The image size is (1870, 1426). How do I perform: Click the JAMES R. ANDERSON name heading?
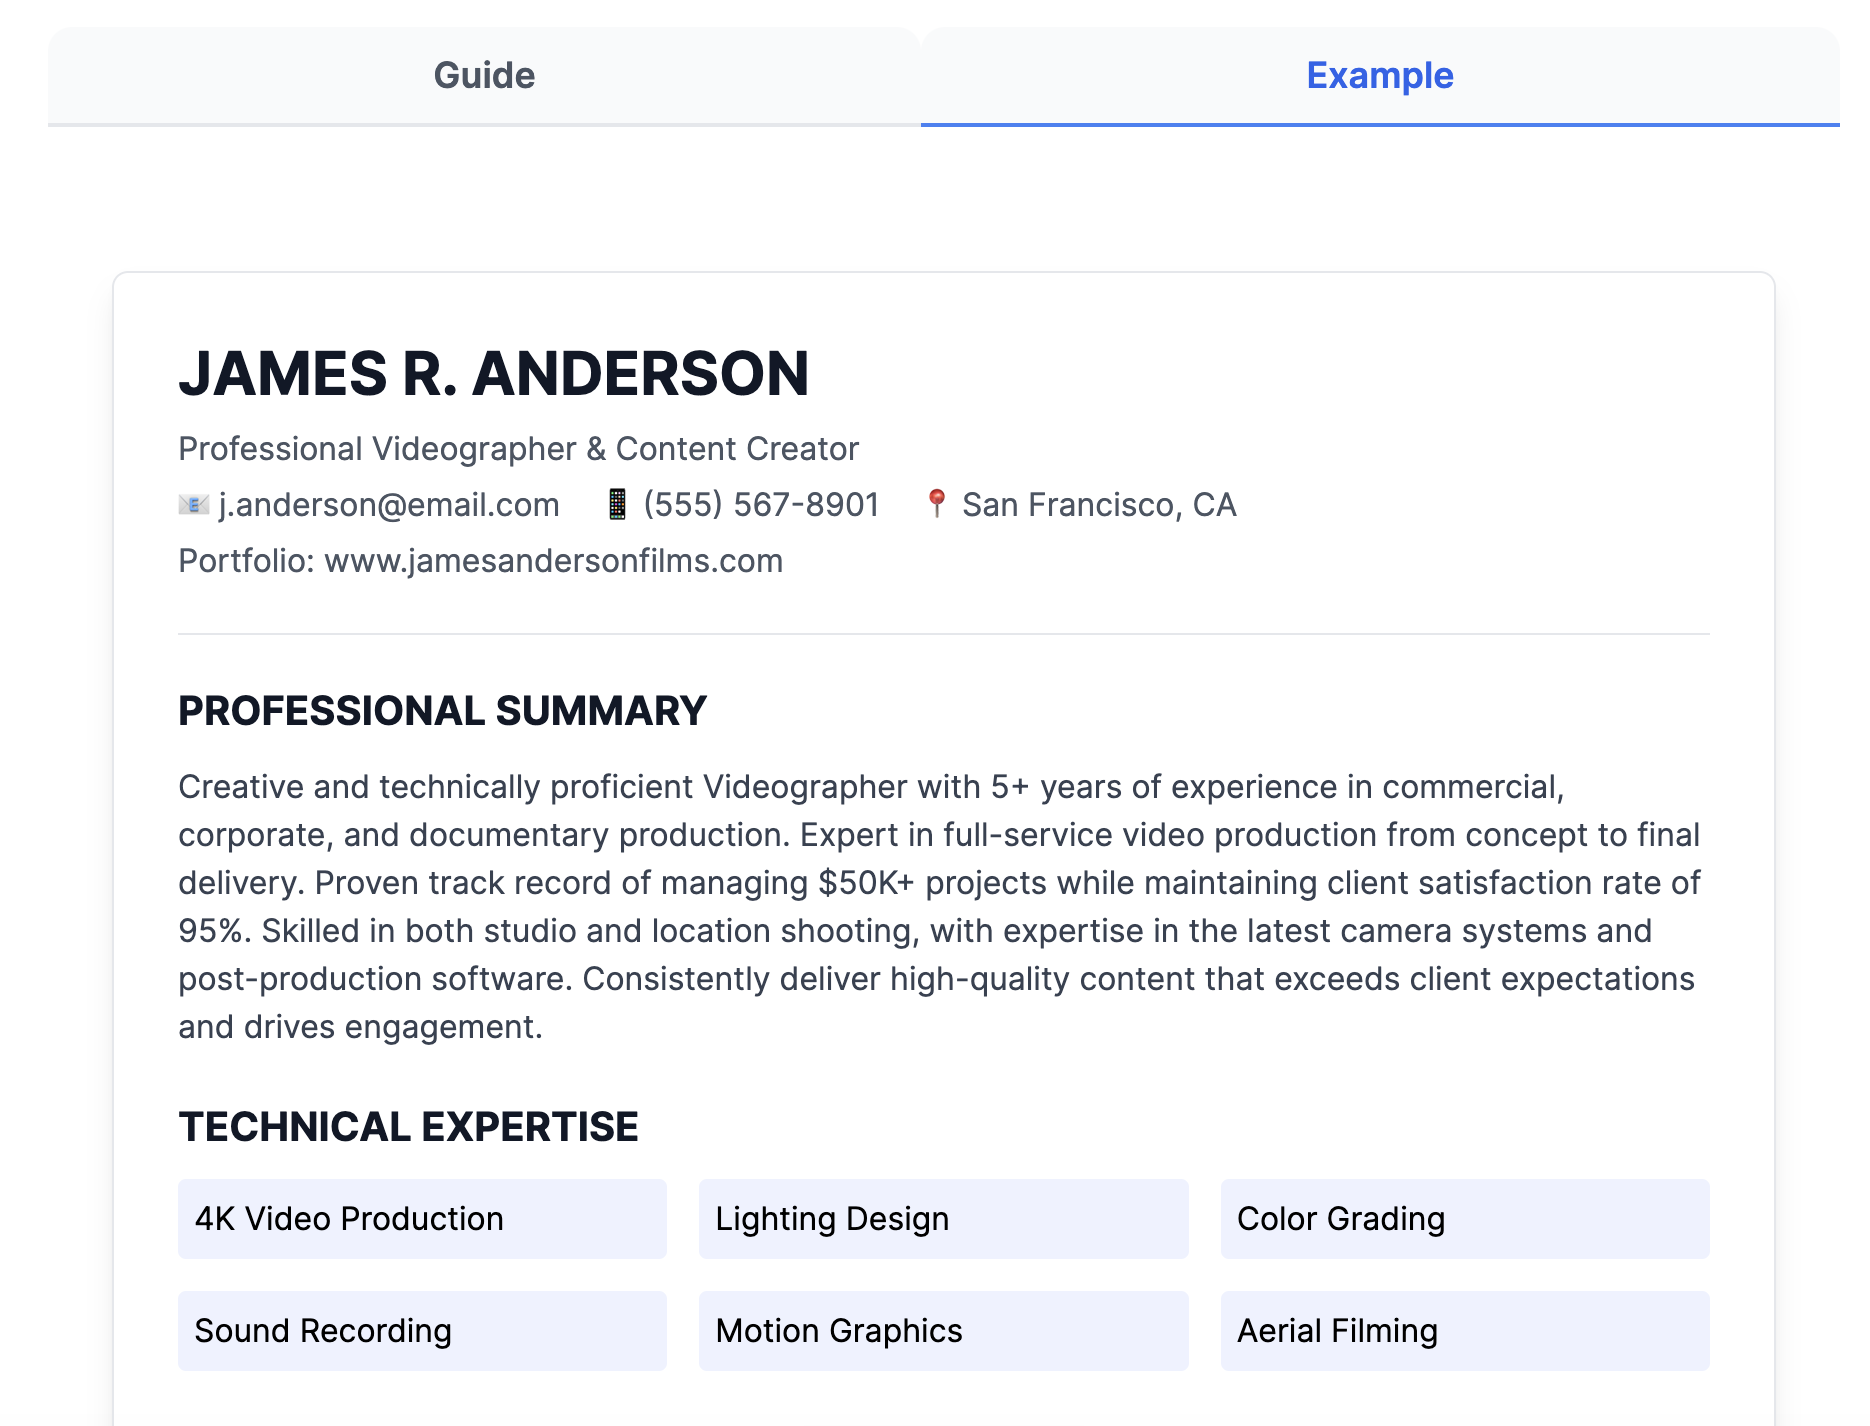coord(494,374)
